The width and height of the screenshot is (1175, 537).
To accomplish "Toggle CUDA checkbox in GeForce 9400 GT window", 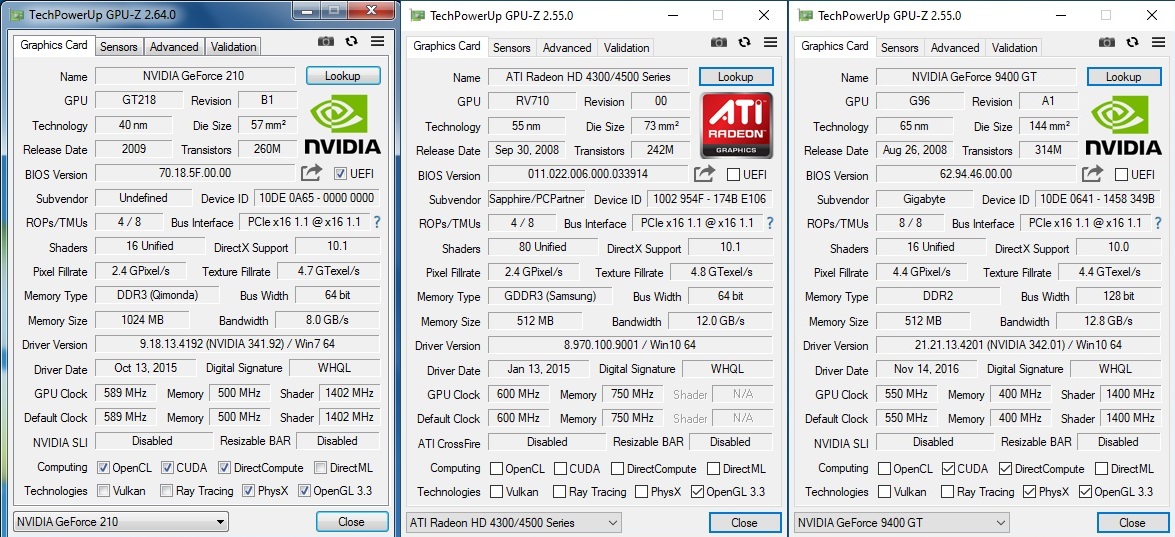I will tap(949, 469).
